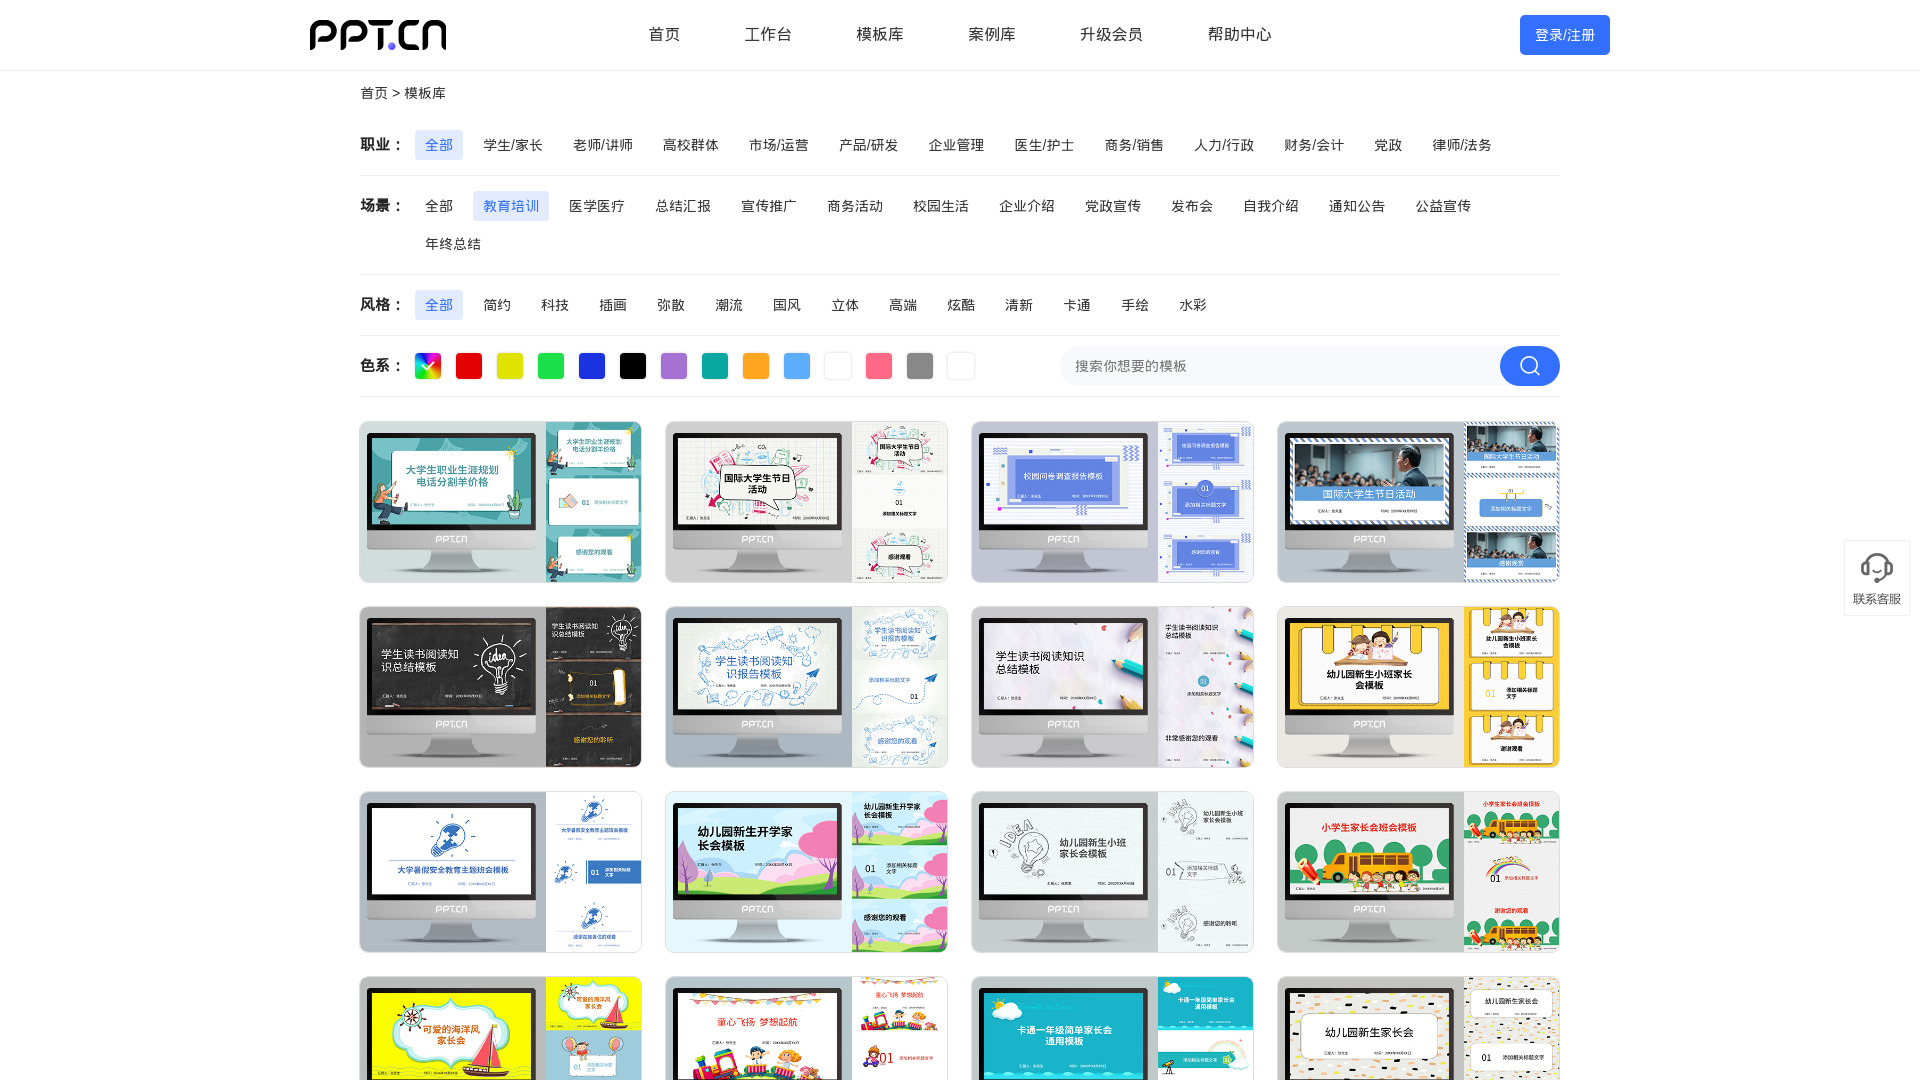Image resolution: width=1920 pixels, height=1080 pixels.
Task: Select the 医学医疗 scene filter
Action: [x=597, y=206]
